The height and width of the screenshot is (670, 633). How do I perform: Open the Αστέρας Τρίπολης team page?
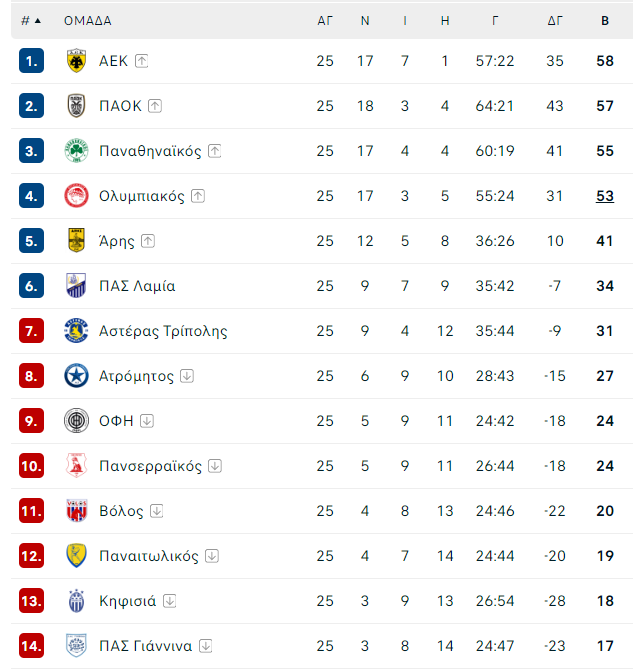pos(163,331)
